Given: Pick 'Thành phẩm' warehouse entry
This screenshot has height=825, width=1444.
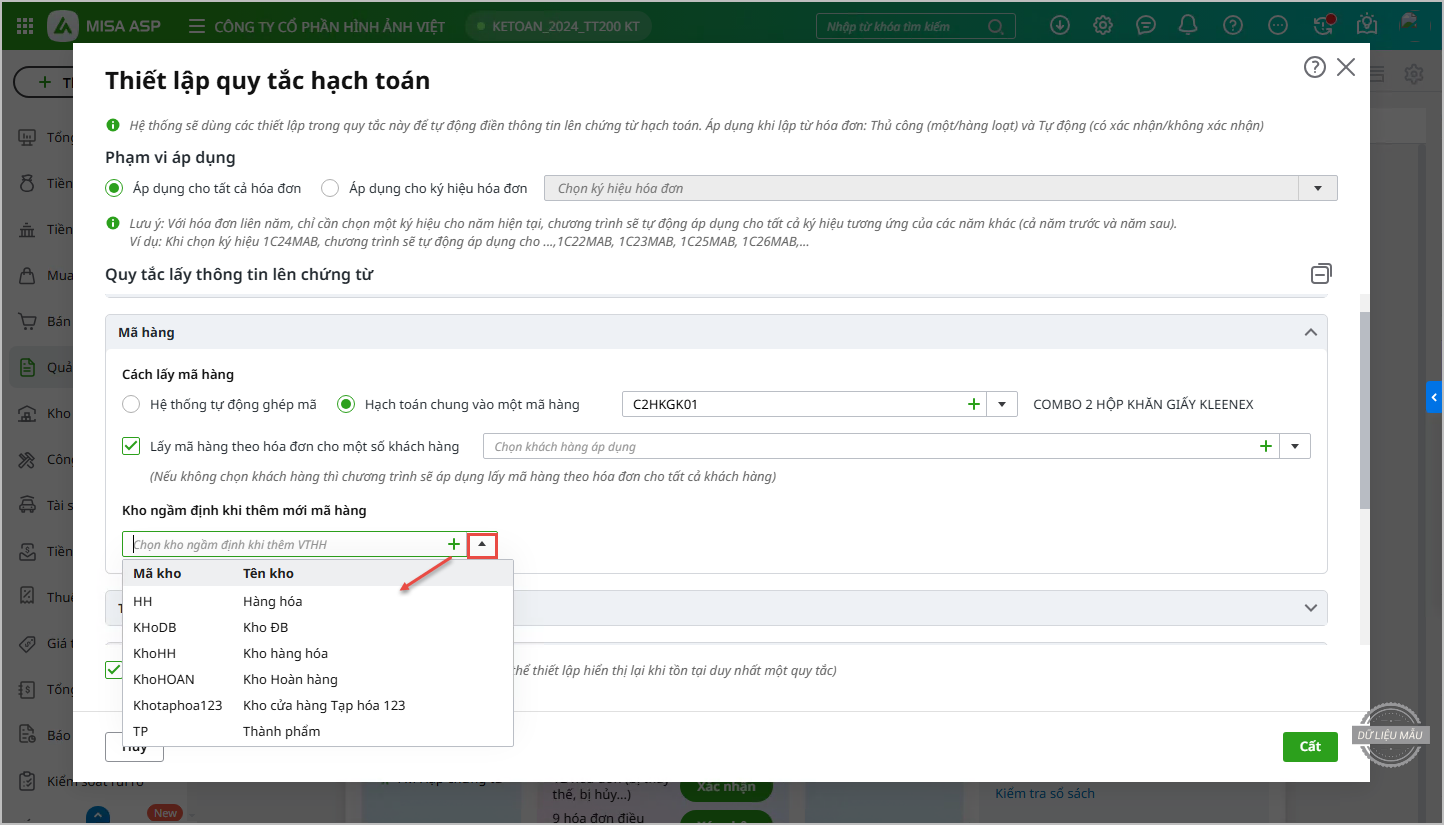Looking at the screenshot, I should tap(281, 731).
